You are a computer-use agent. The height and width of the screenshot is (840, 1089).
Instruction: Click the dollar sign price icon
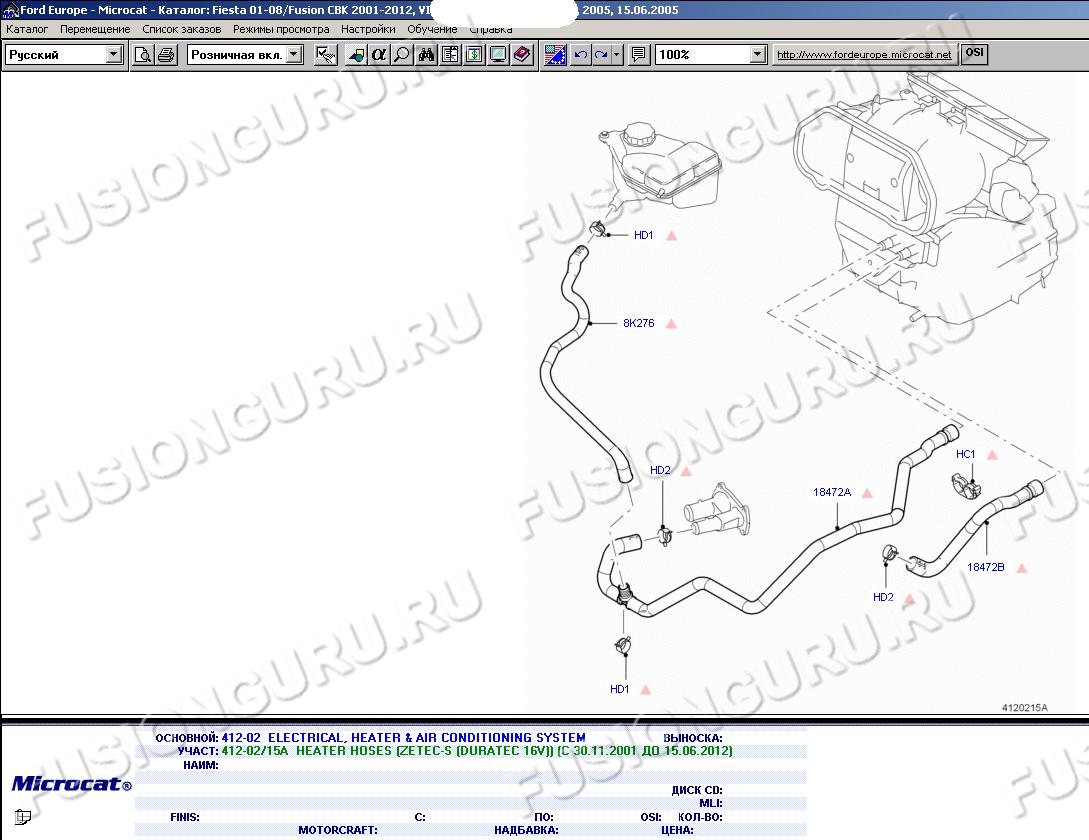[474, 54]
